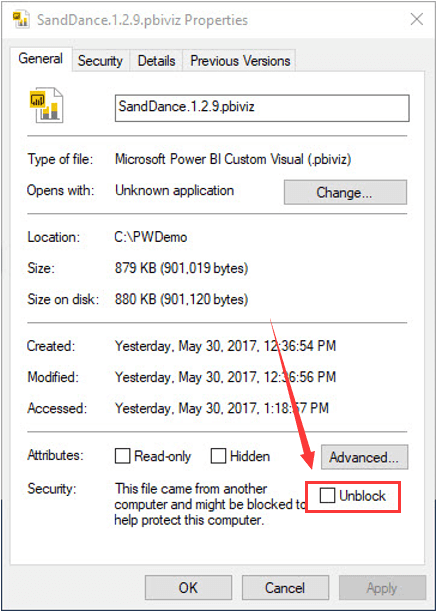Tick the Hidden attribute checkbox
Screen dimensions: 437x611
[x=218, y=456]
